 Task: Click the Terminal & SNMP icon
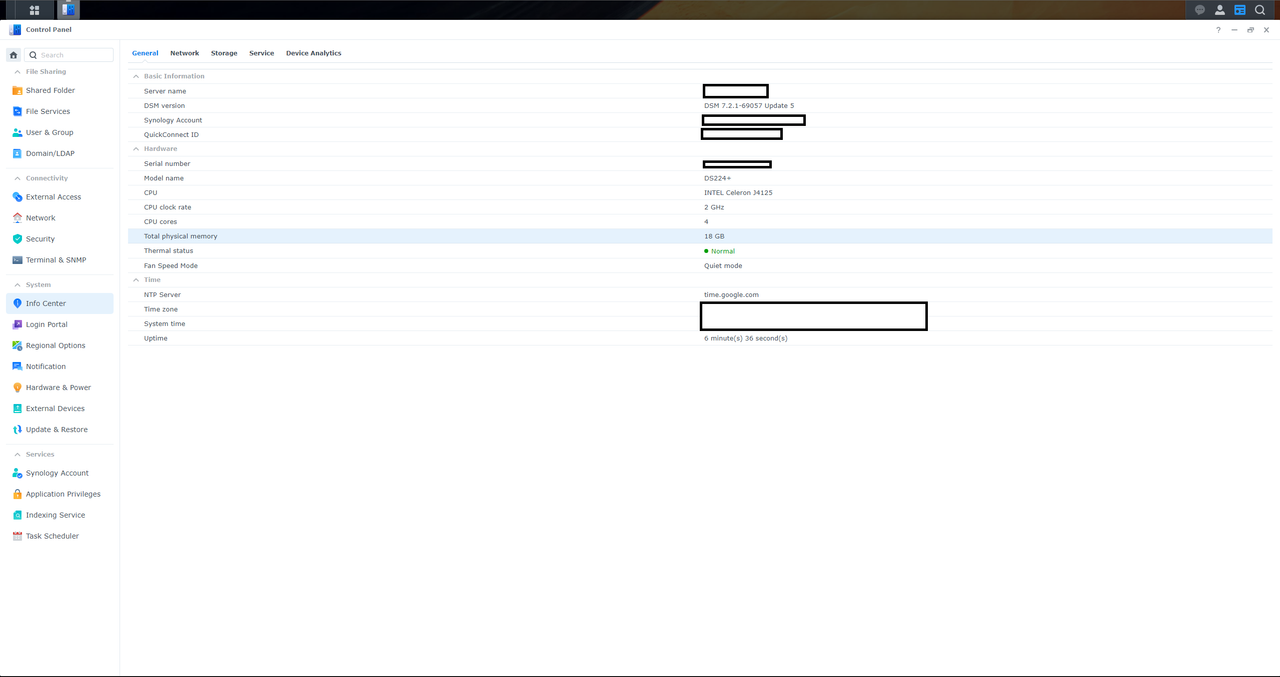(x=17, y=260)
